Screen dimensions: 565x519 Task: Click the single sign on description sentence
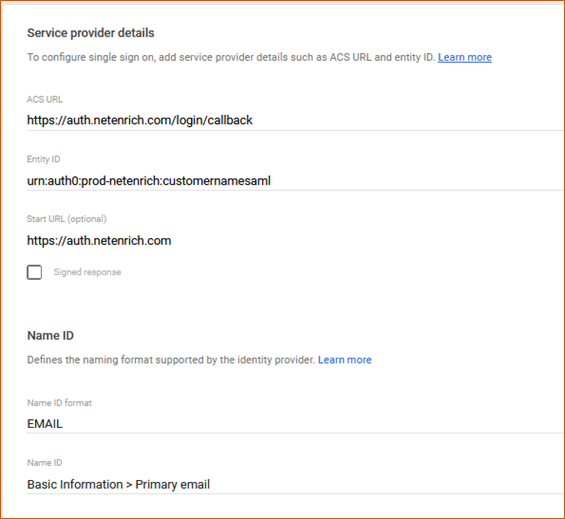(x=231, y=57)
